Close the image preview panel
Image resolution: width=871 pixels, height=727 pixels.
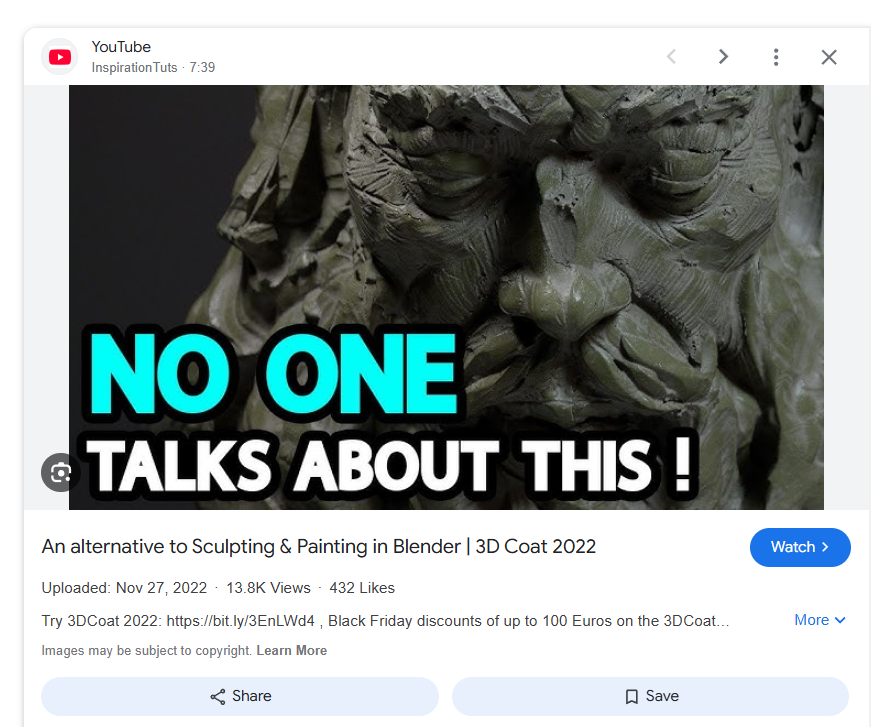coord(829,57)
